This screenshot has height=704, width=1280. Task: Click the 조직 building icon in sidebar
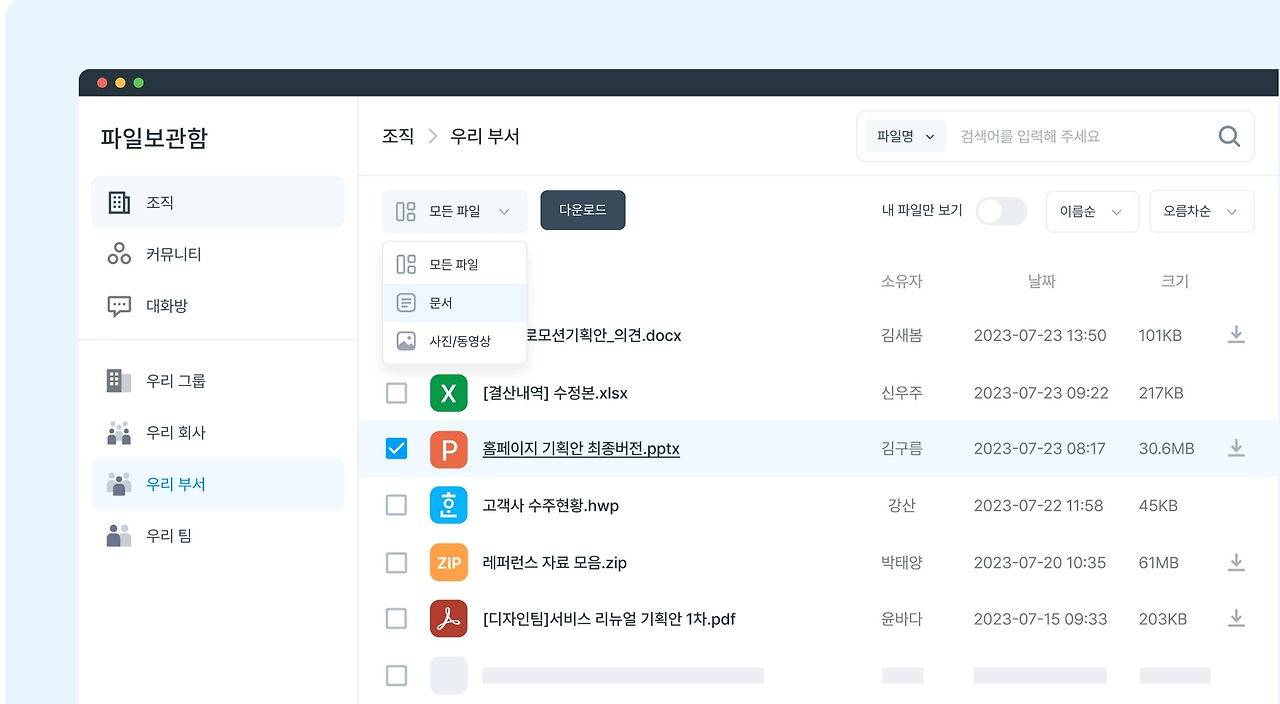point(119,202)
